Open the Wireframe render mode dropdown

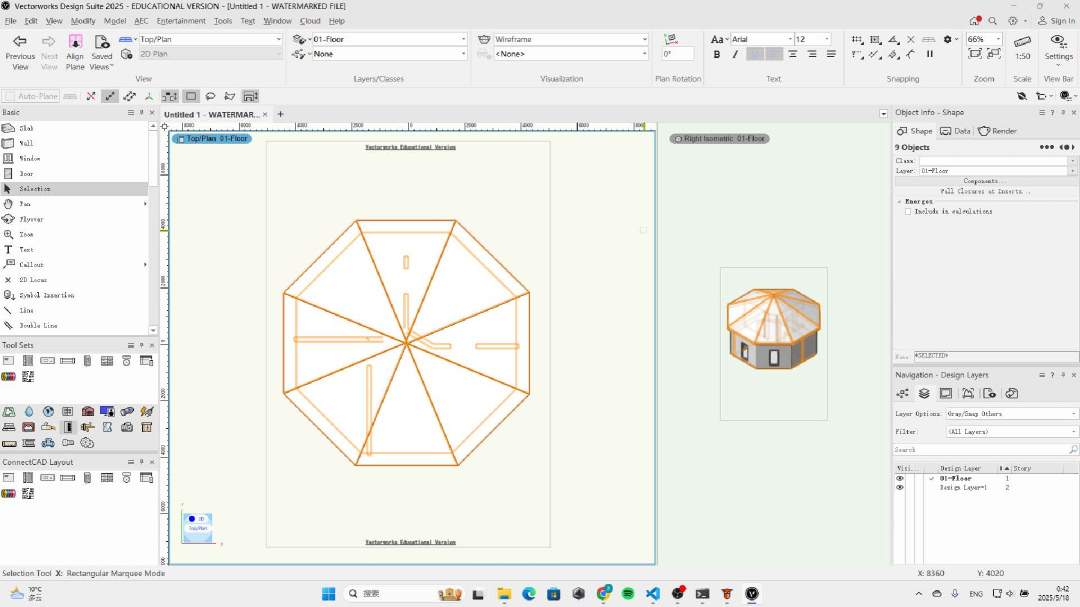tap(570, 39)
